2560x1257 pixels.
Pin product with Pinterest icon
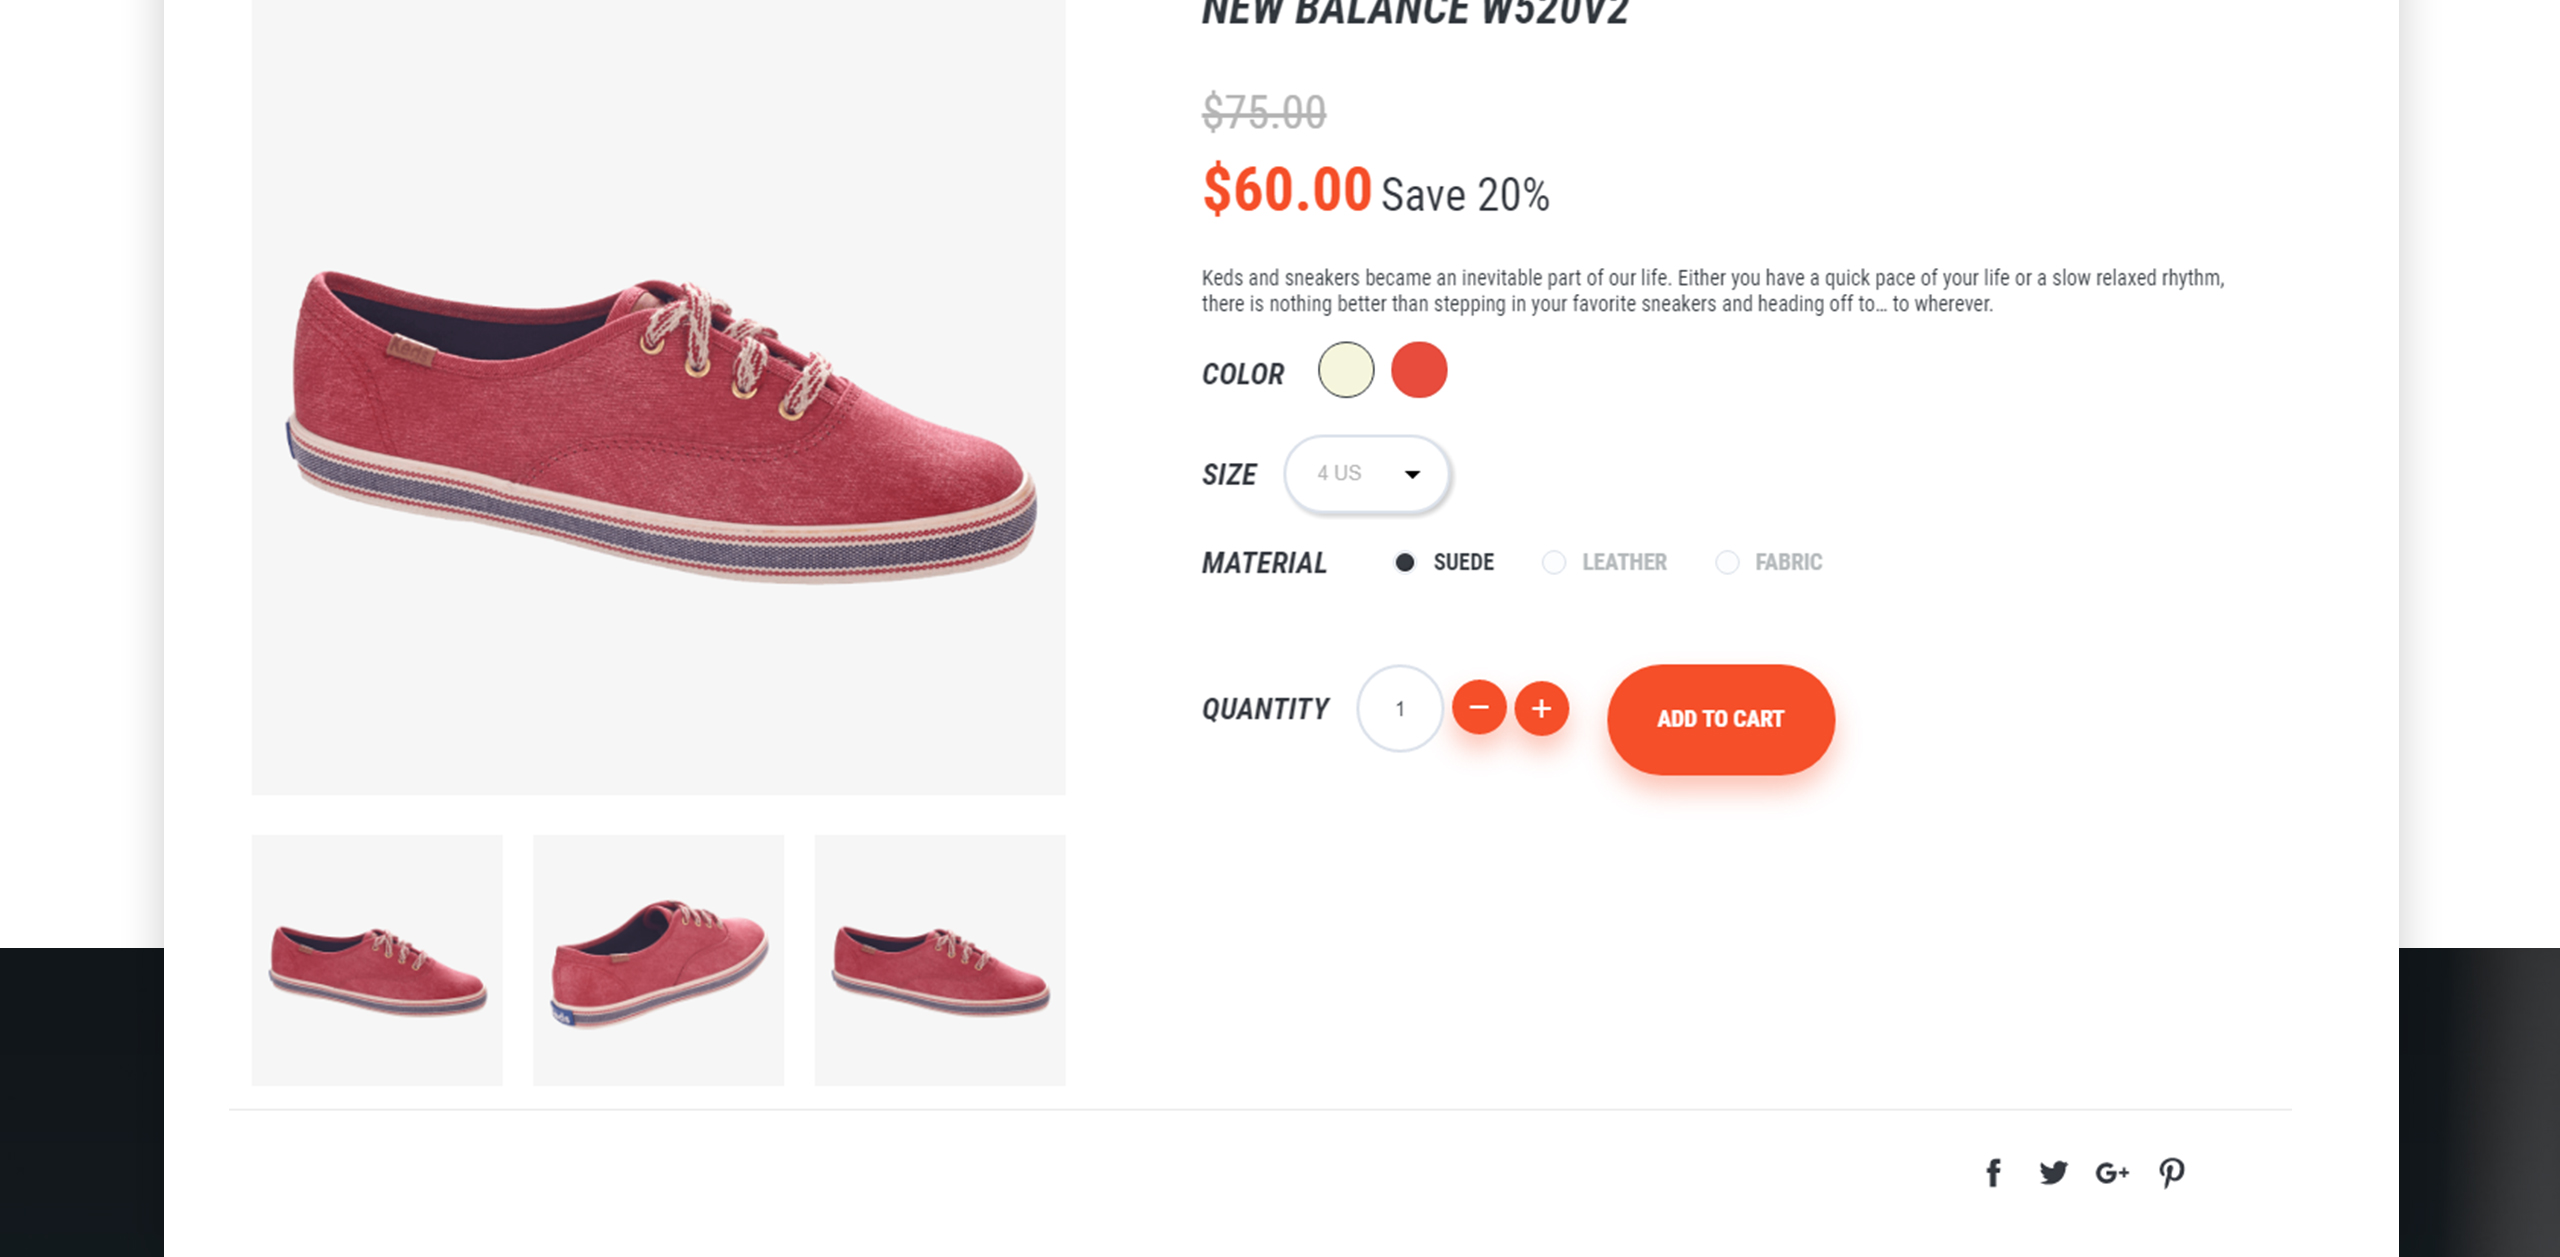click(x=2171, y=1173)
